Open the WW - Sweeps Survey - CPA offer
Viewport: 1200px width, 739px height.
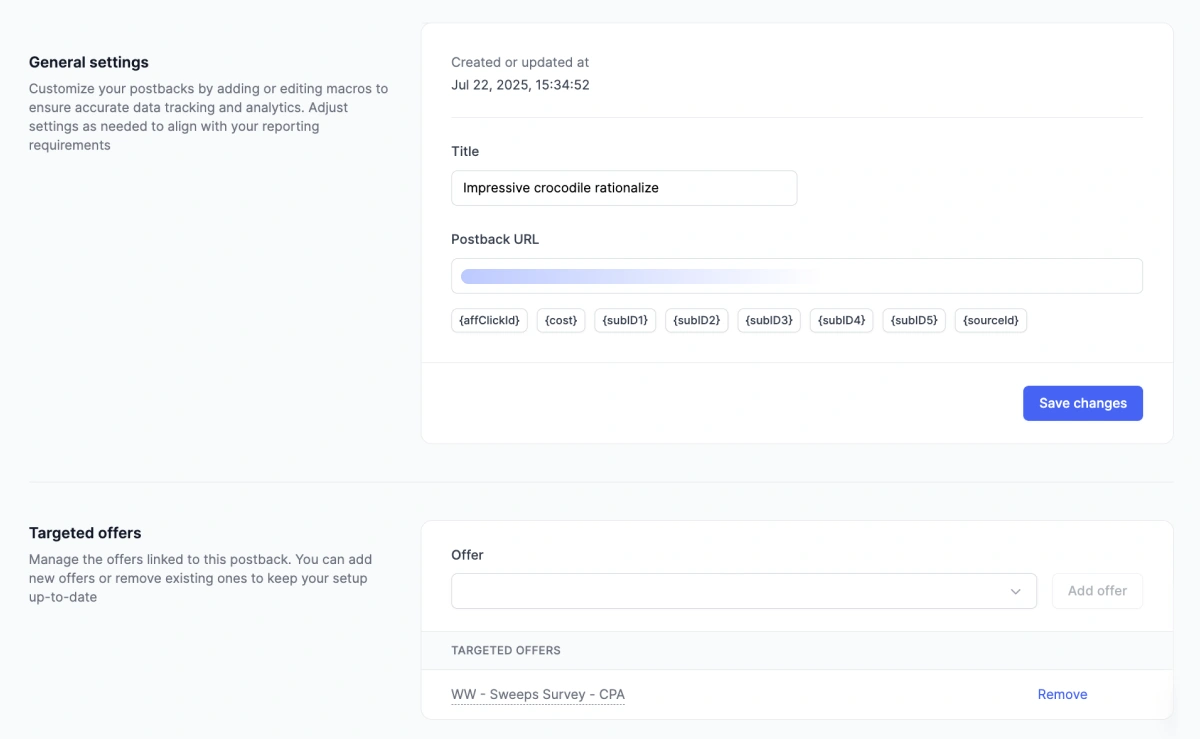(x=538, y=694)
